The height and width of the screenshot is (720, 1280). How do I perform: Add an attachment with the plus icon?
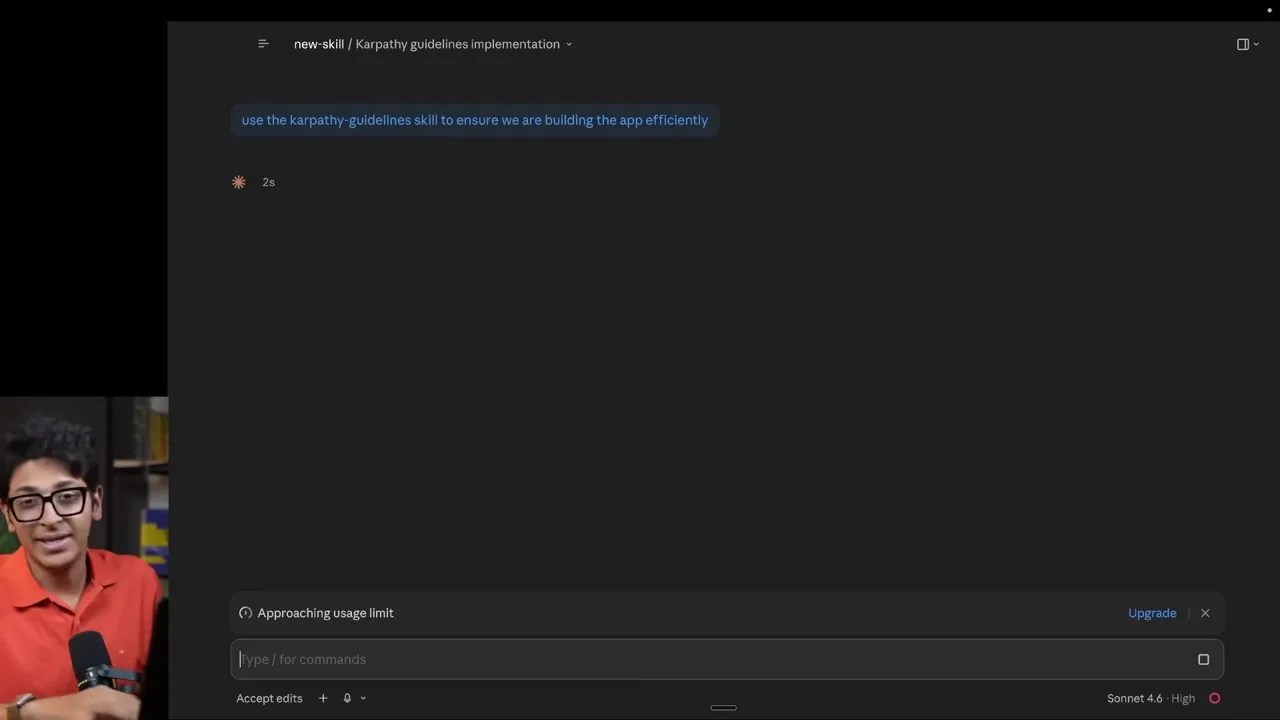(x=323, y=698)
